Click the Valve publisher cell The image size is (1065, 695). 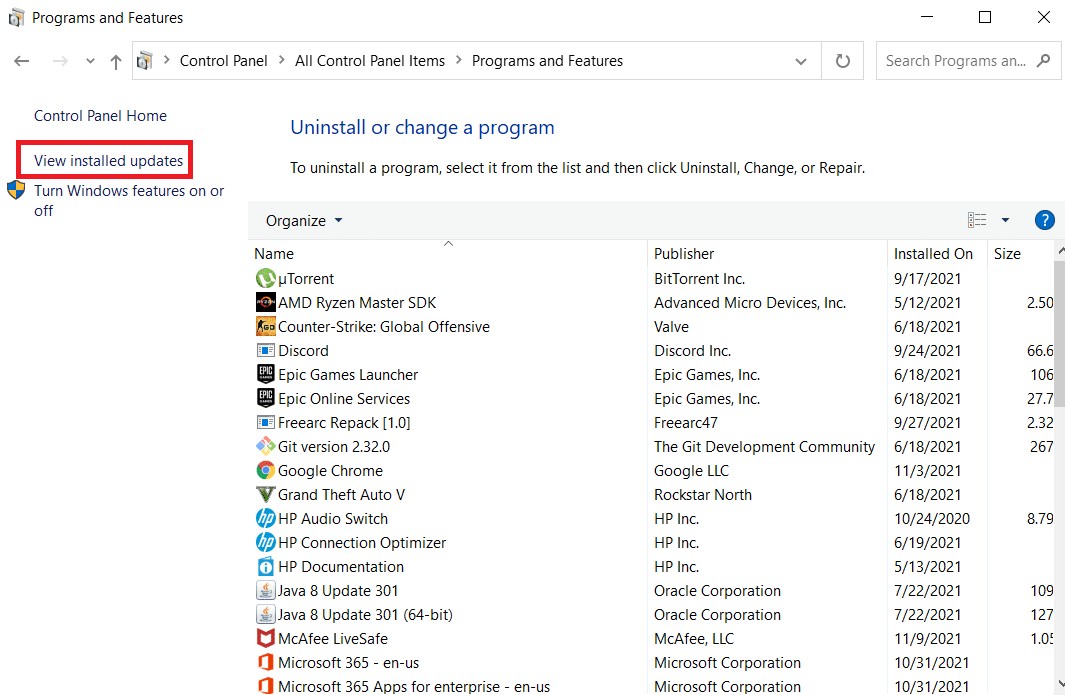tap(671, 327)
